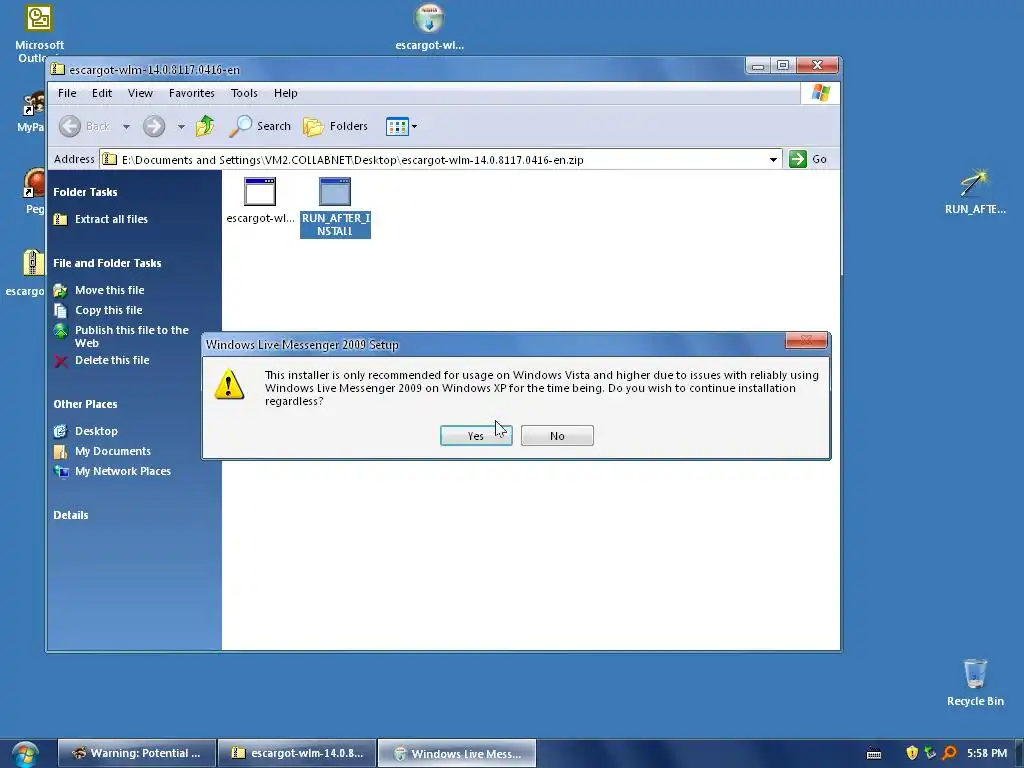The height and width of the screenshot is (768, 1024).
Task: Open the Edit menu
Action: tap(102, 93)
